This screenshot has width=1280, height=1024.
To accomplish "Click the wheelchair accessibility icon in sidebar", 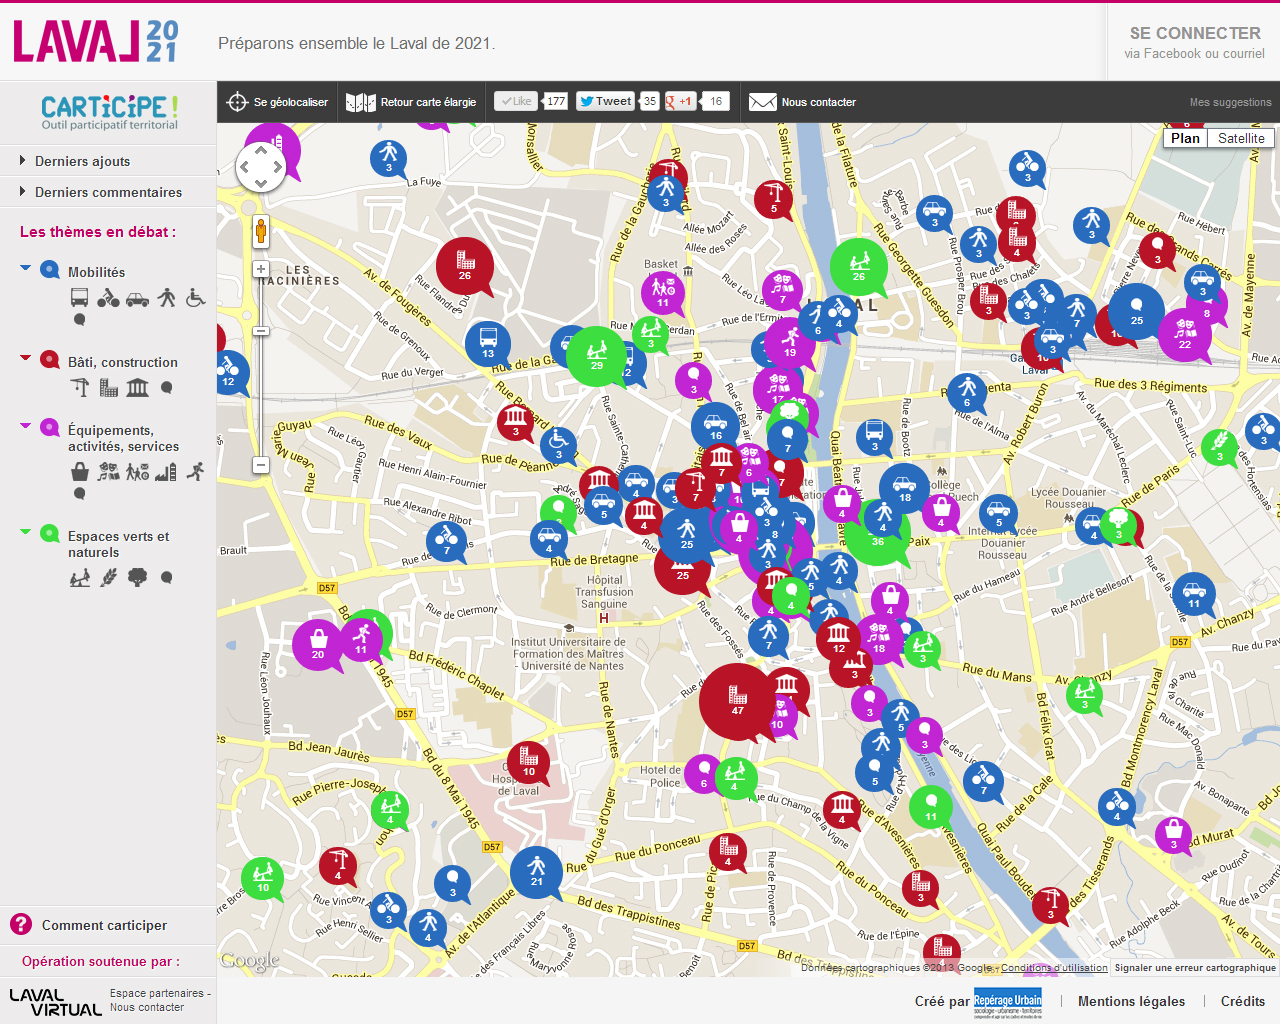I will (196, 298).
